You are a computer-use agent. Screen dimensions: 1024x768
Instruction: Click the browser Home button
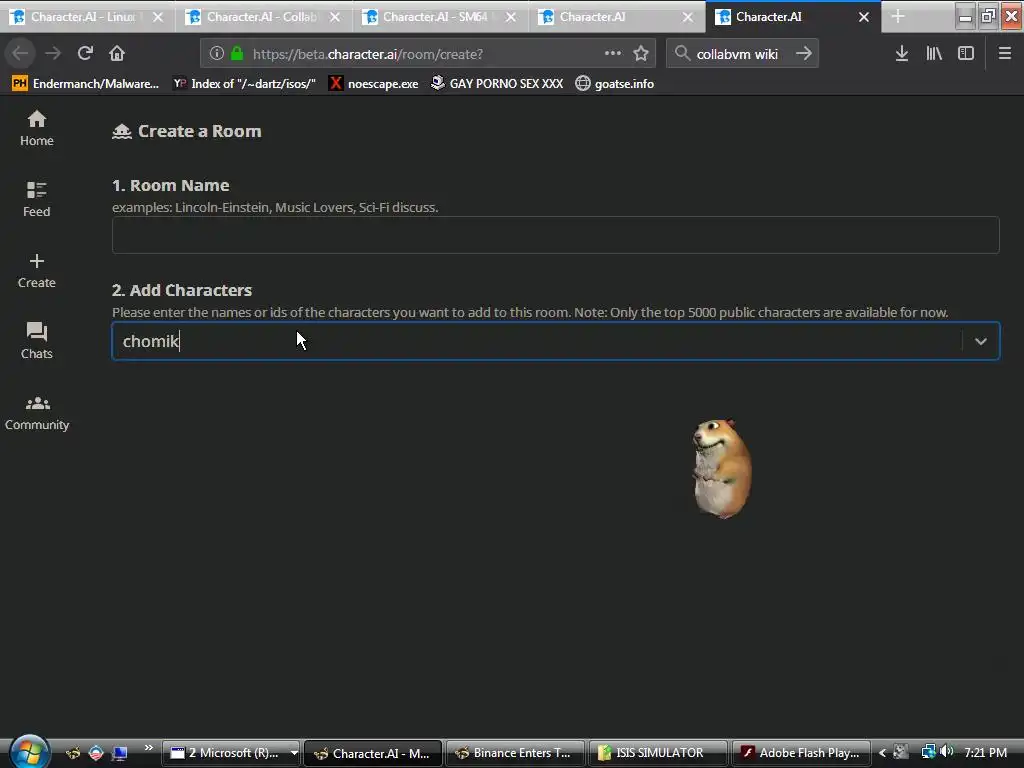(x=117, y=54)
